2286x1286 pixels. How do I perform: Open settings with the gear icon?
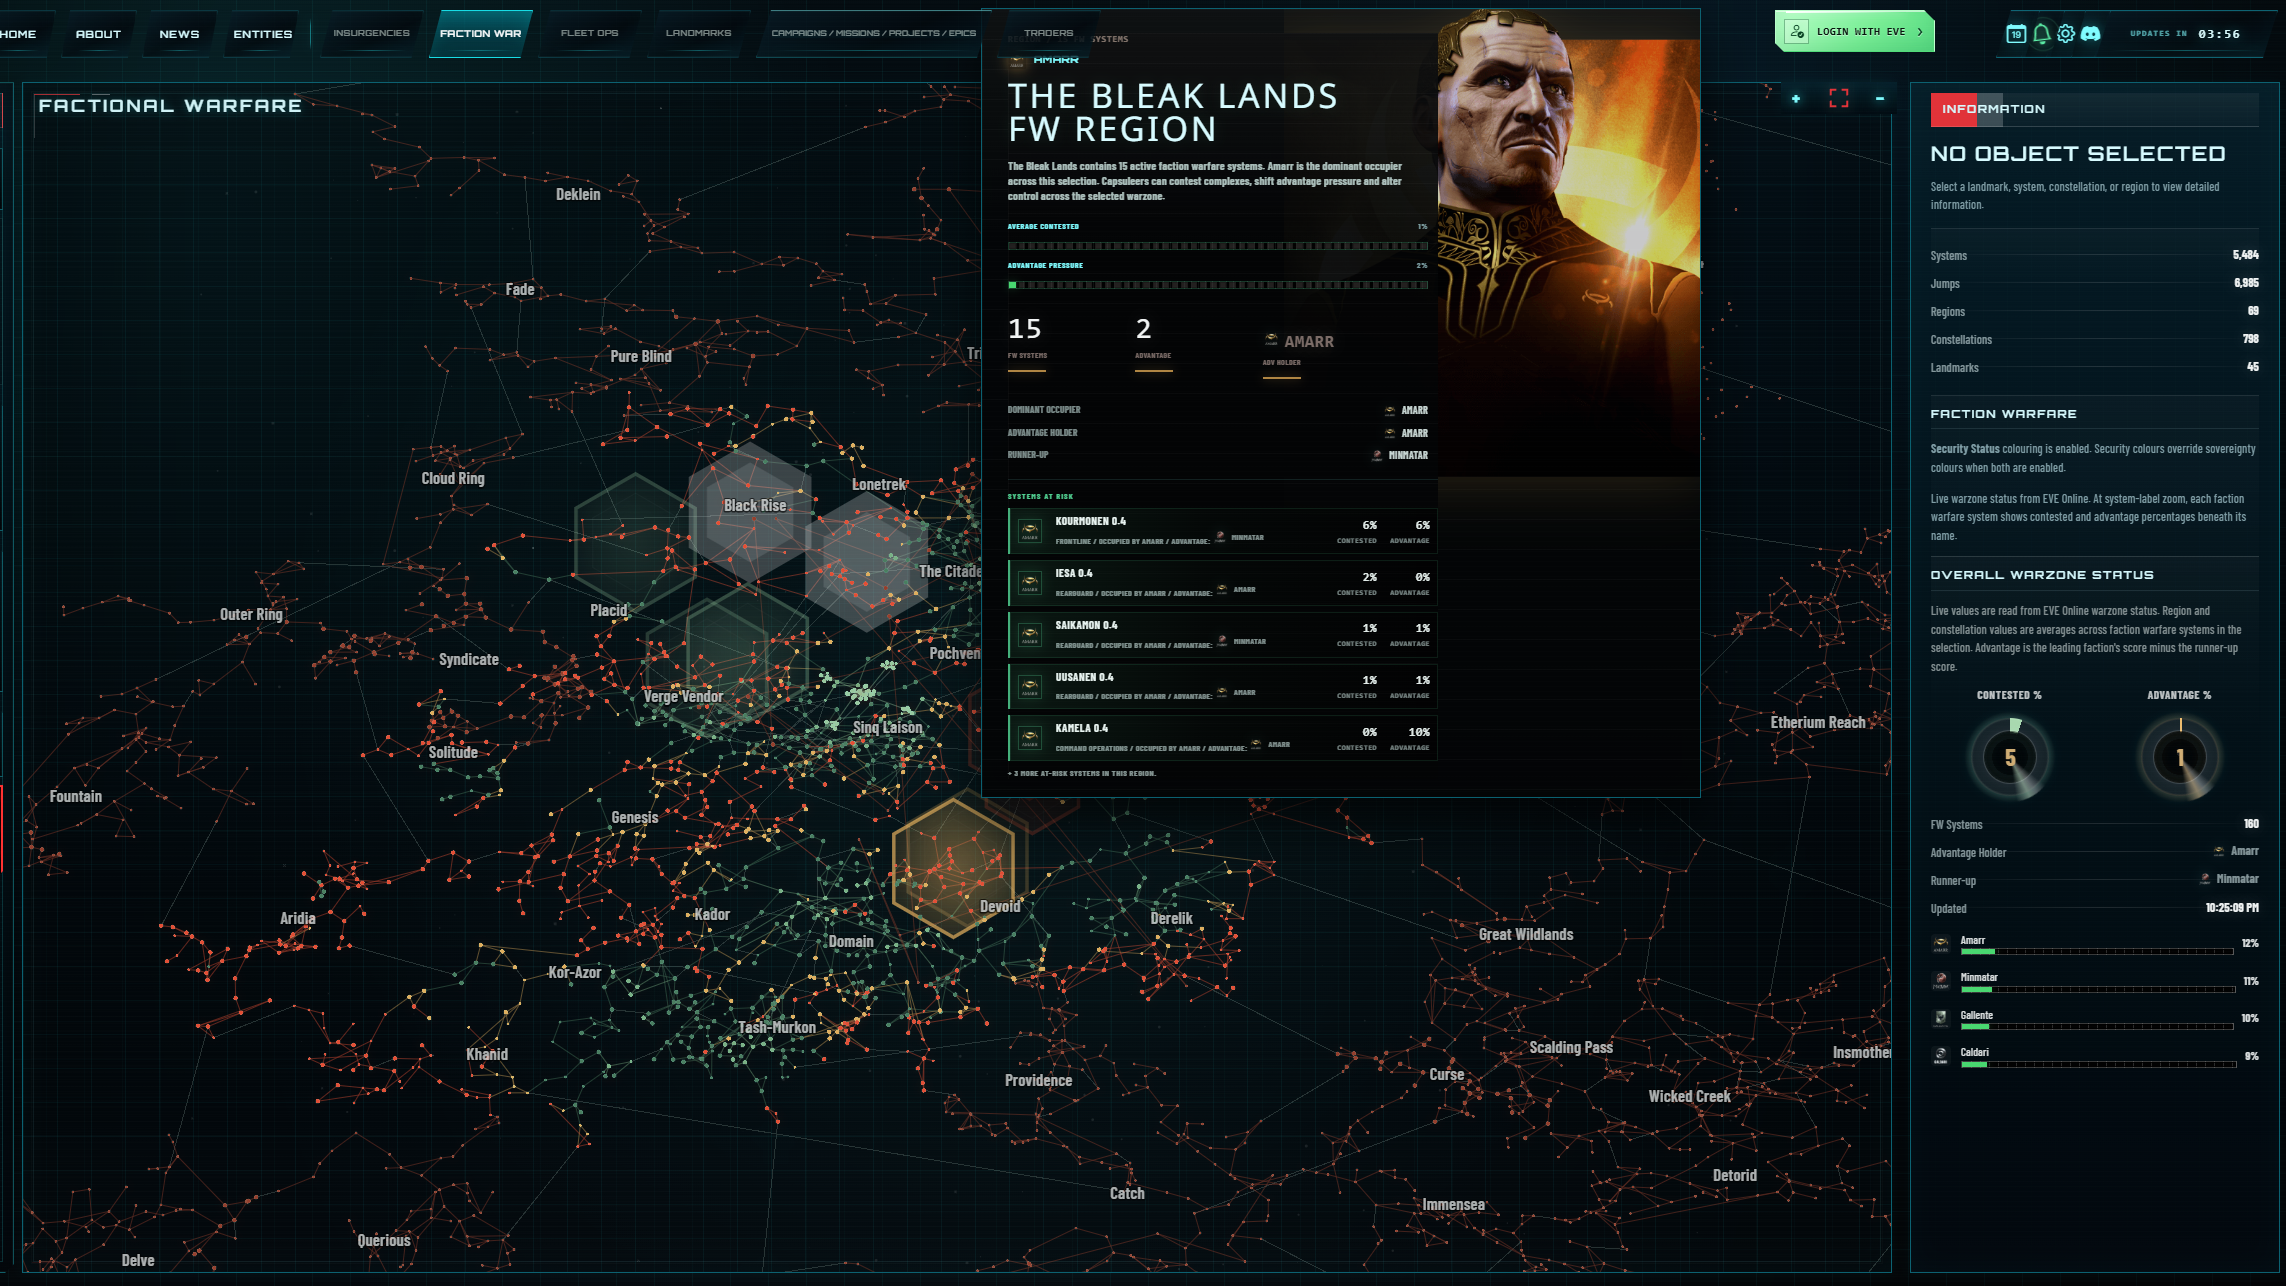pyautogui.click(x=2066, y=34)
